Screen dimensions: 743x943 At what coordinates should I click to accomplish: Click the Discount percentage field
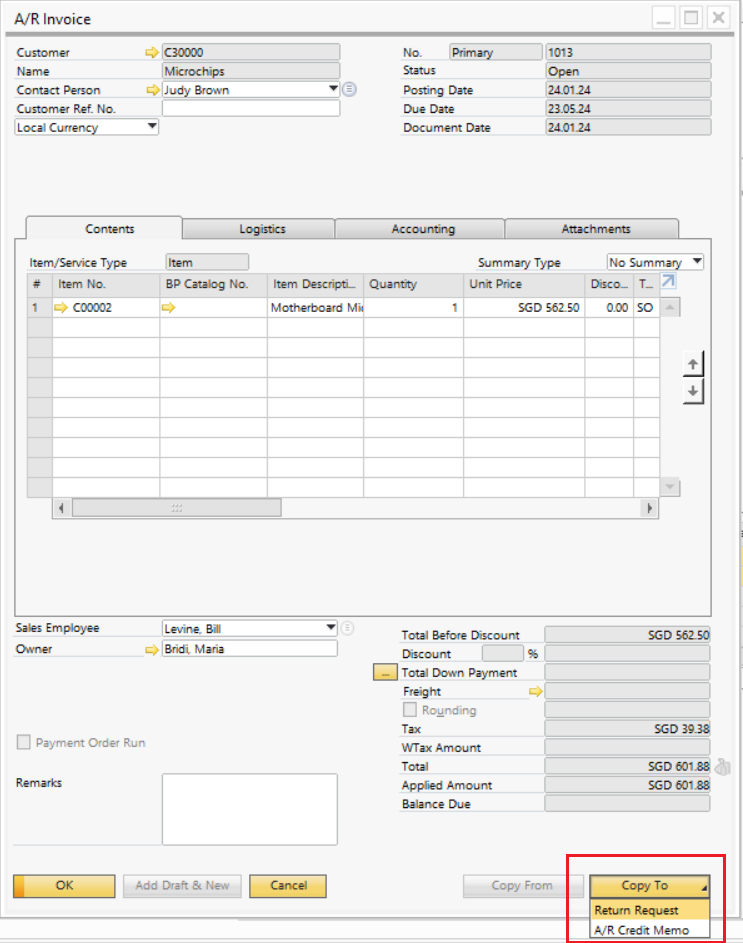click(503, 654)
